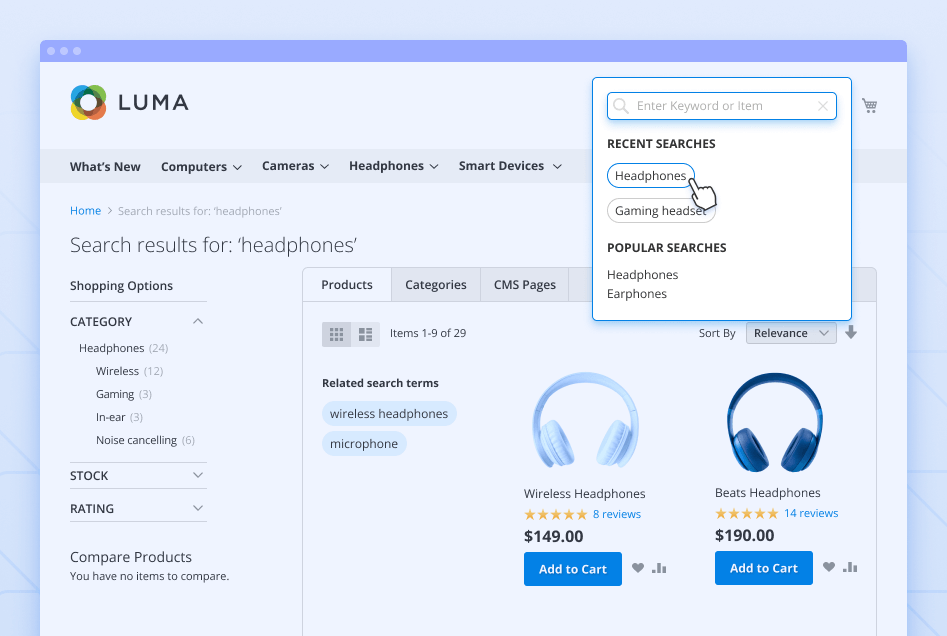
Task: Add Beats Headphones to wish list
Action: [x=829, y=568]
